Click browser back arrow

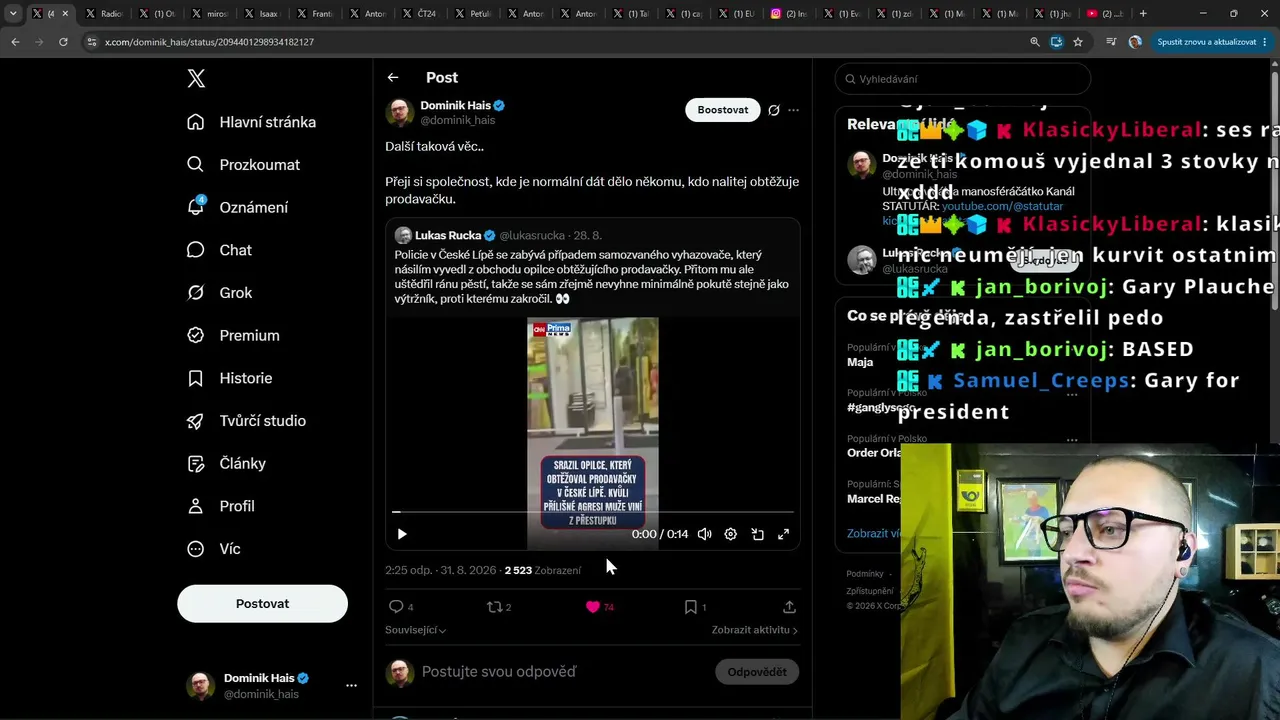tap(15, 42)
